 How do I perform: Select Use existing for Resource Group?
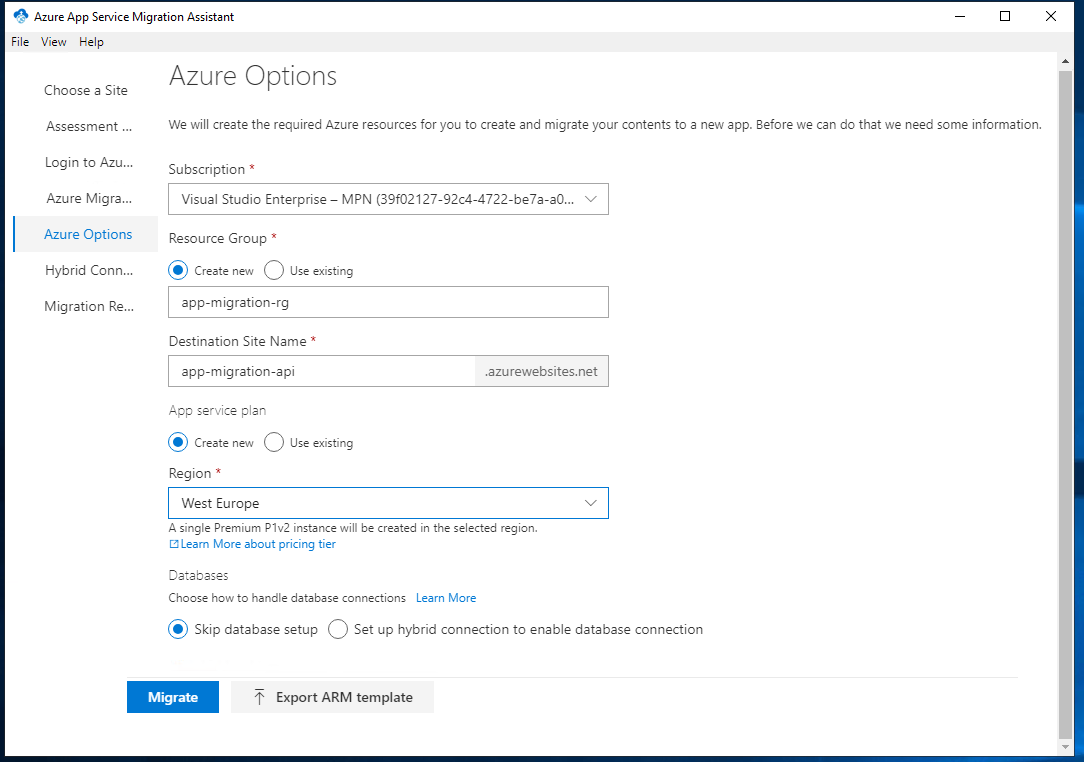[x=274, y=270]
